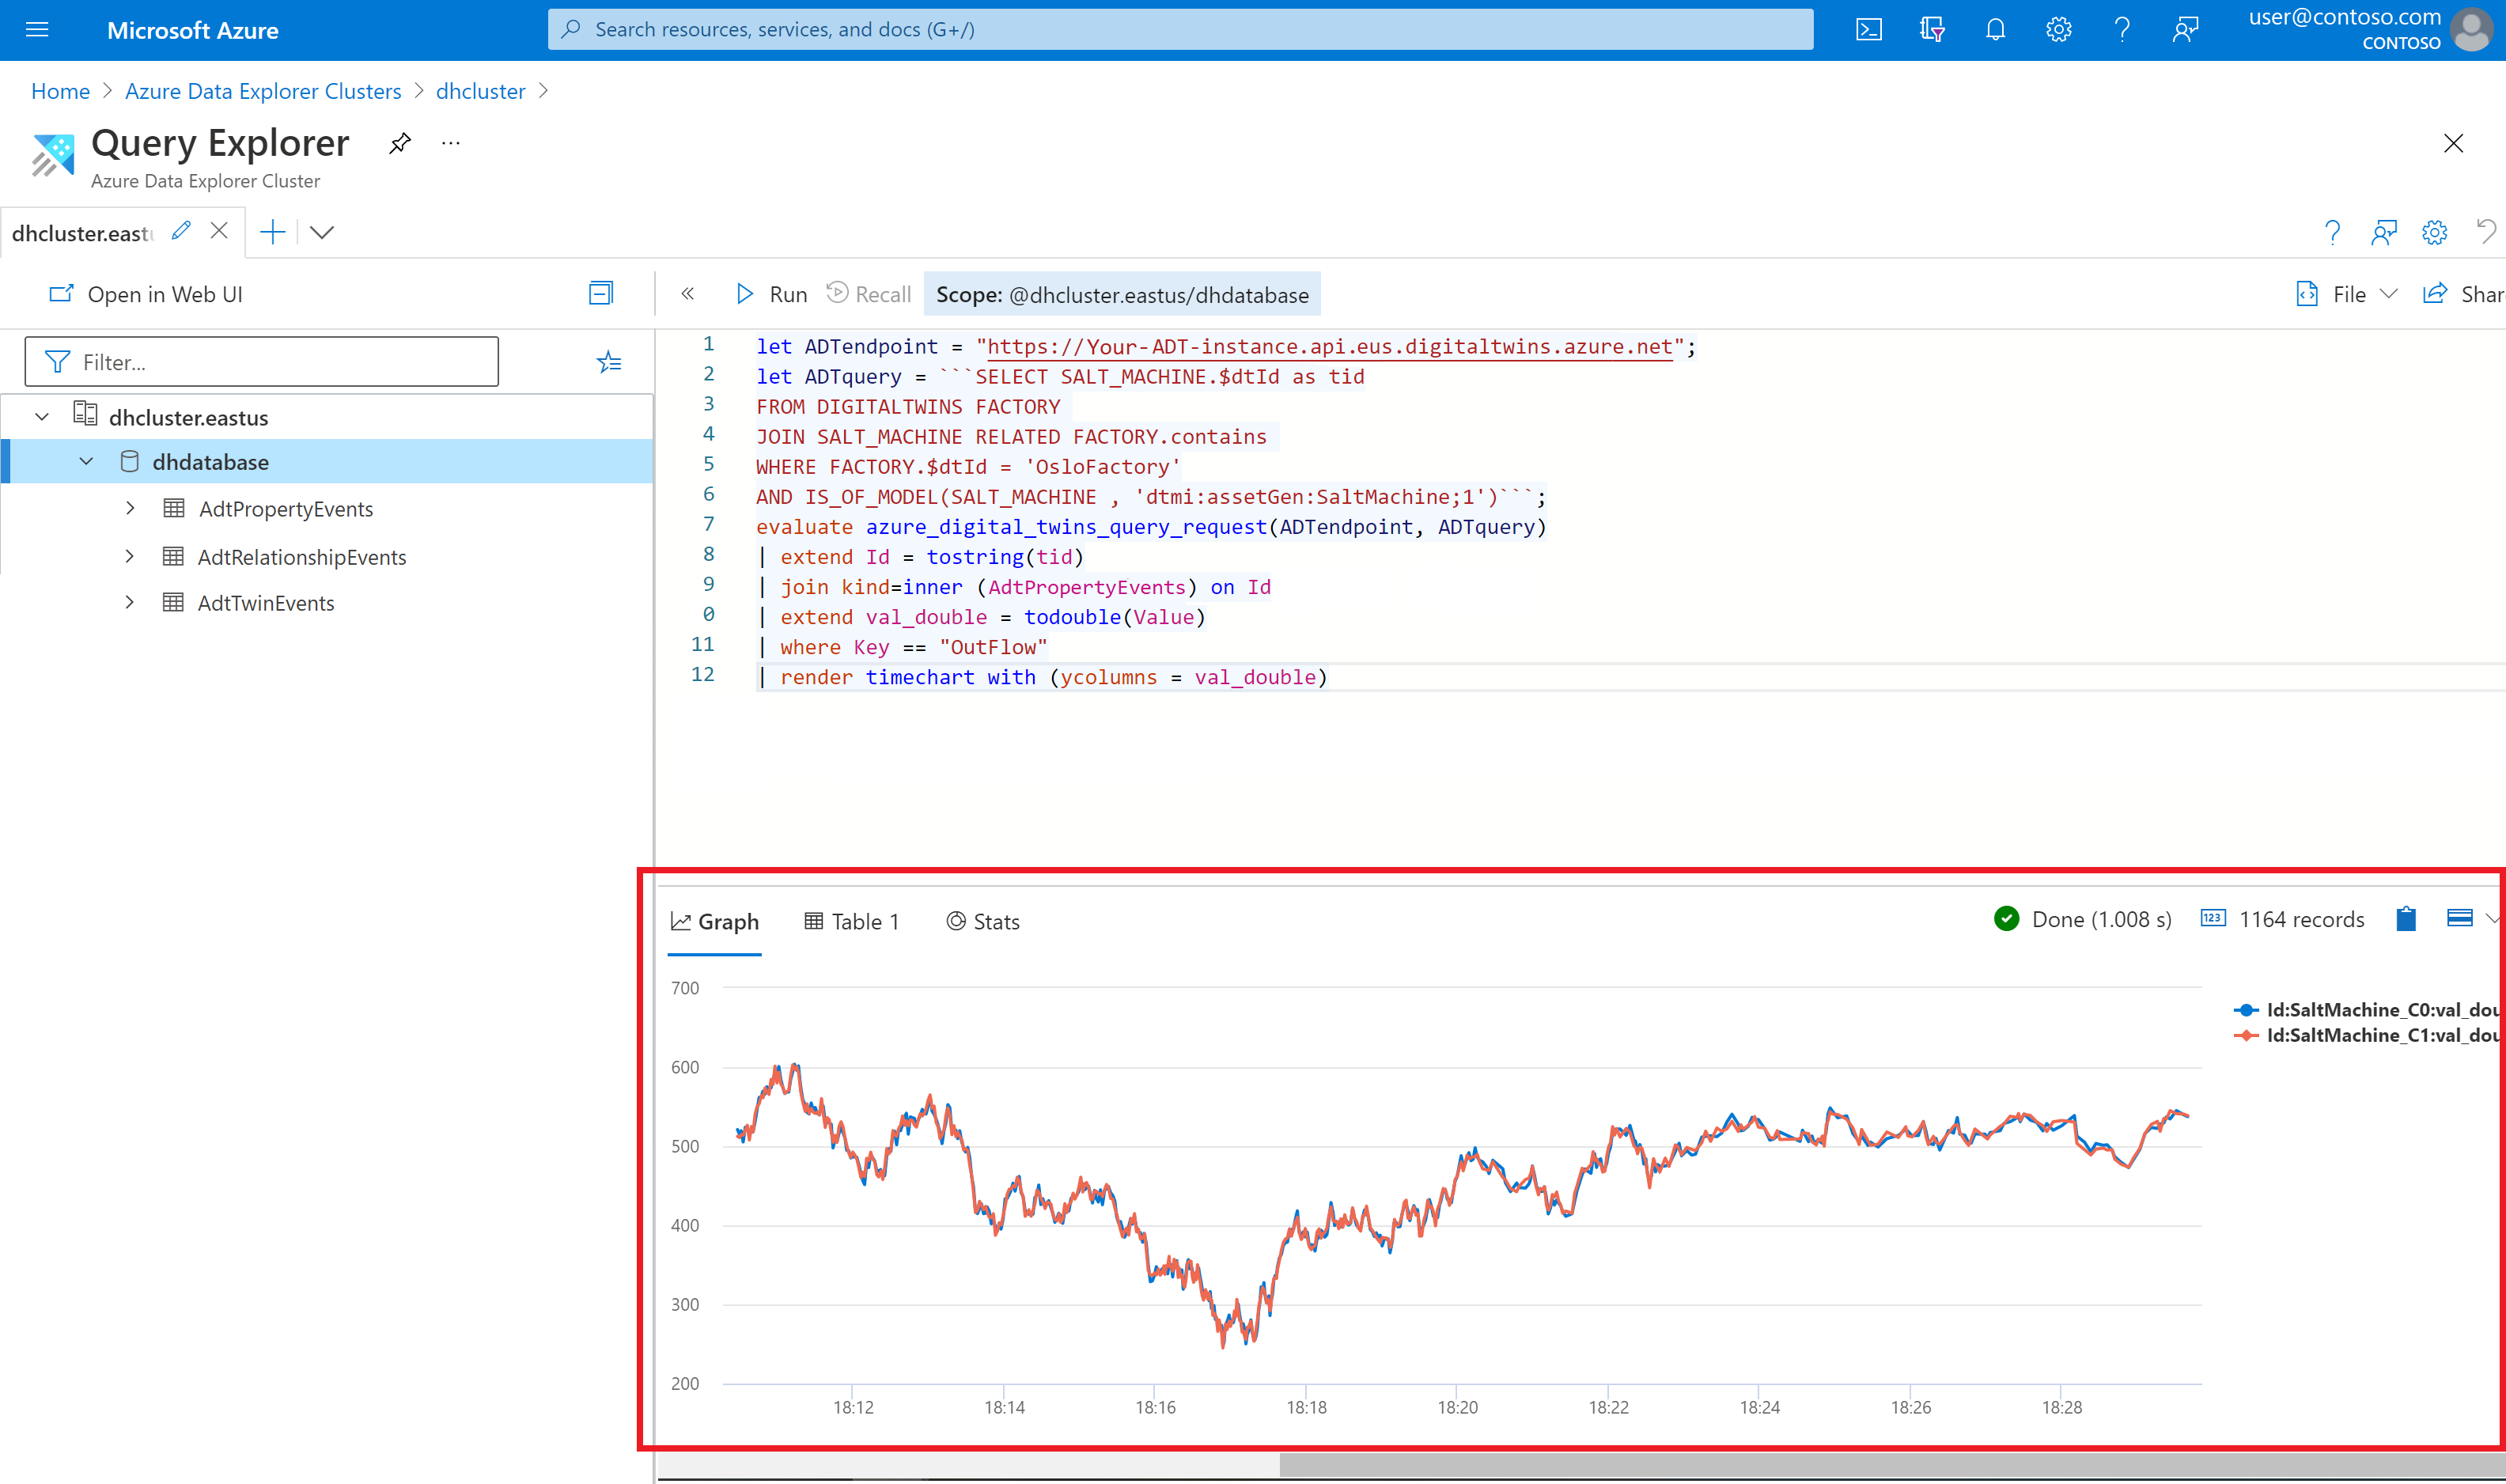The height and width of the screenshot is (1484, 2506).
Task: Expand the AdtTwinEvents table
Action: (x=130, y=602)
